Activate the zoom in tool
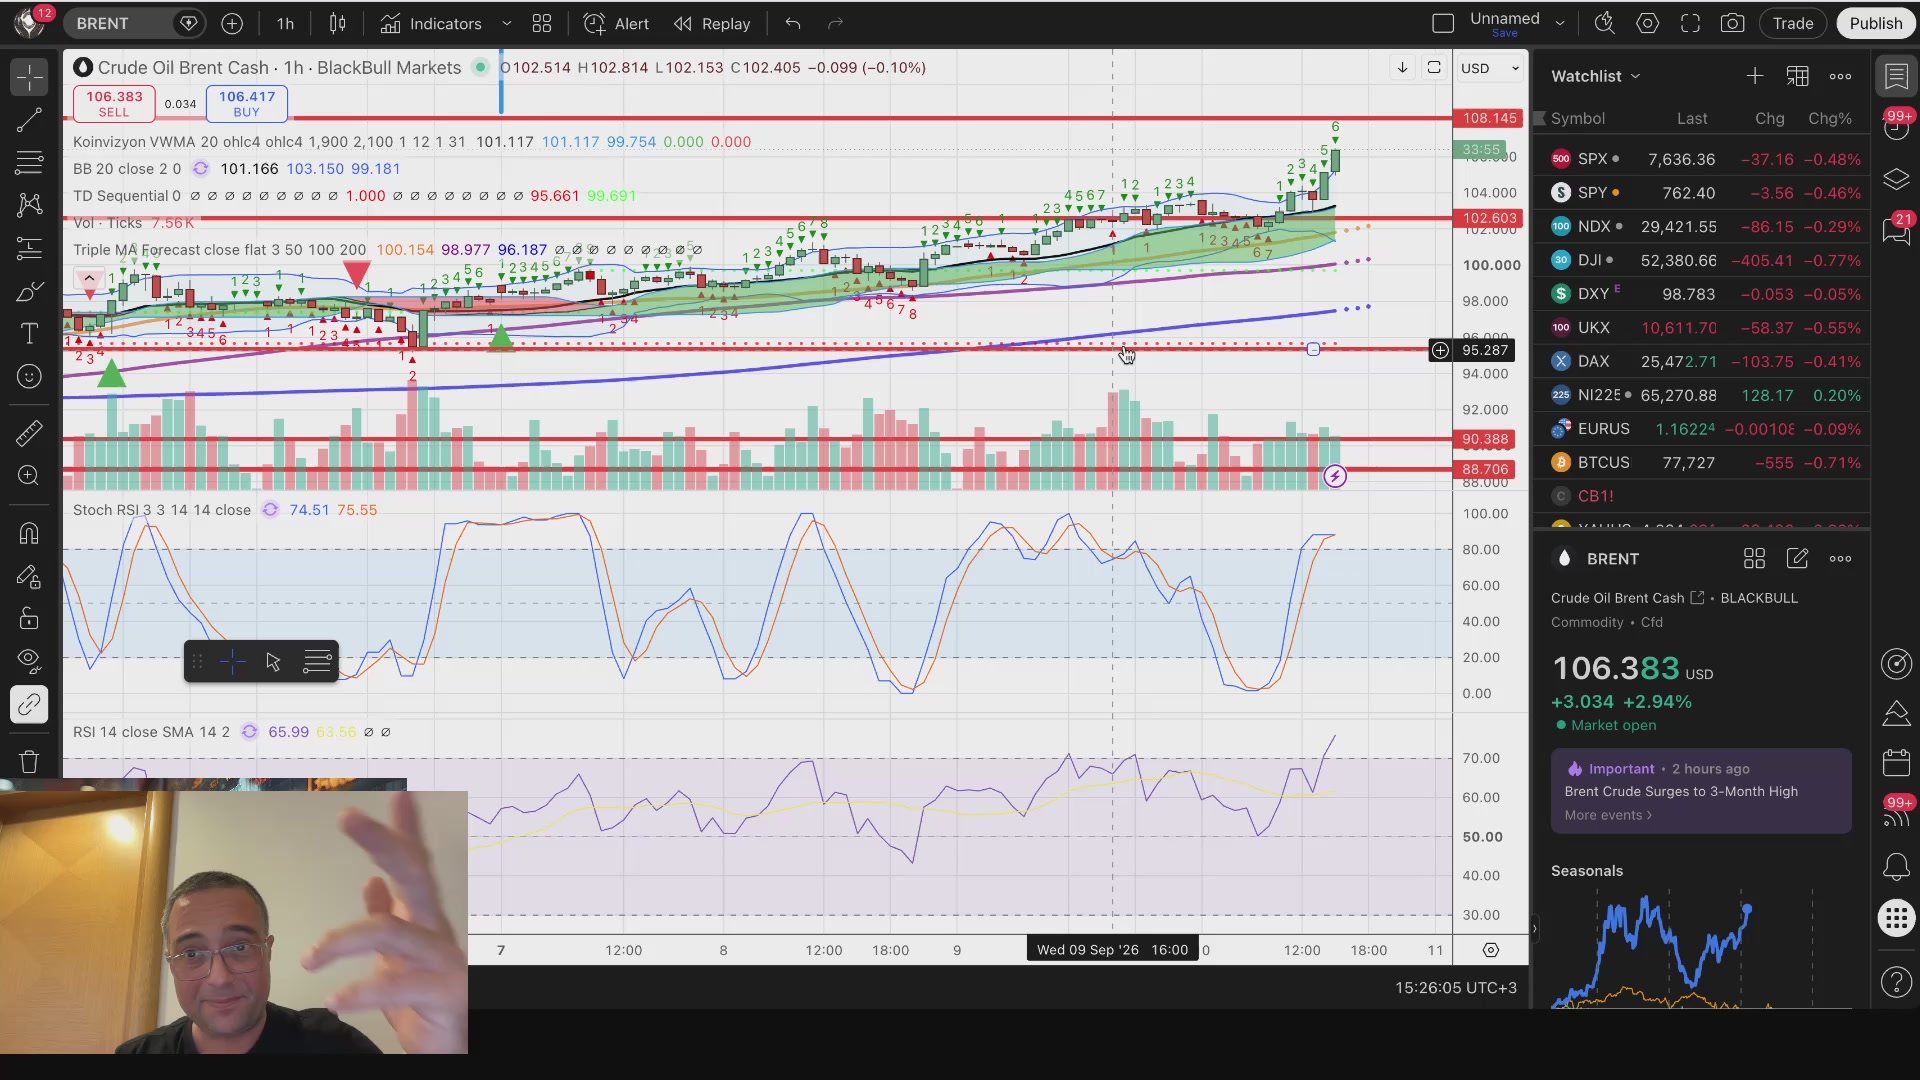Viewport: 1920px width, 1080px height. click(29, 476)
